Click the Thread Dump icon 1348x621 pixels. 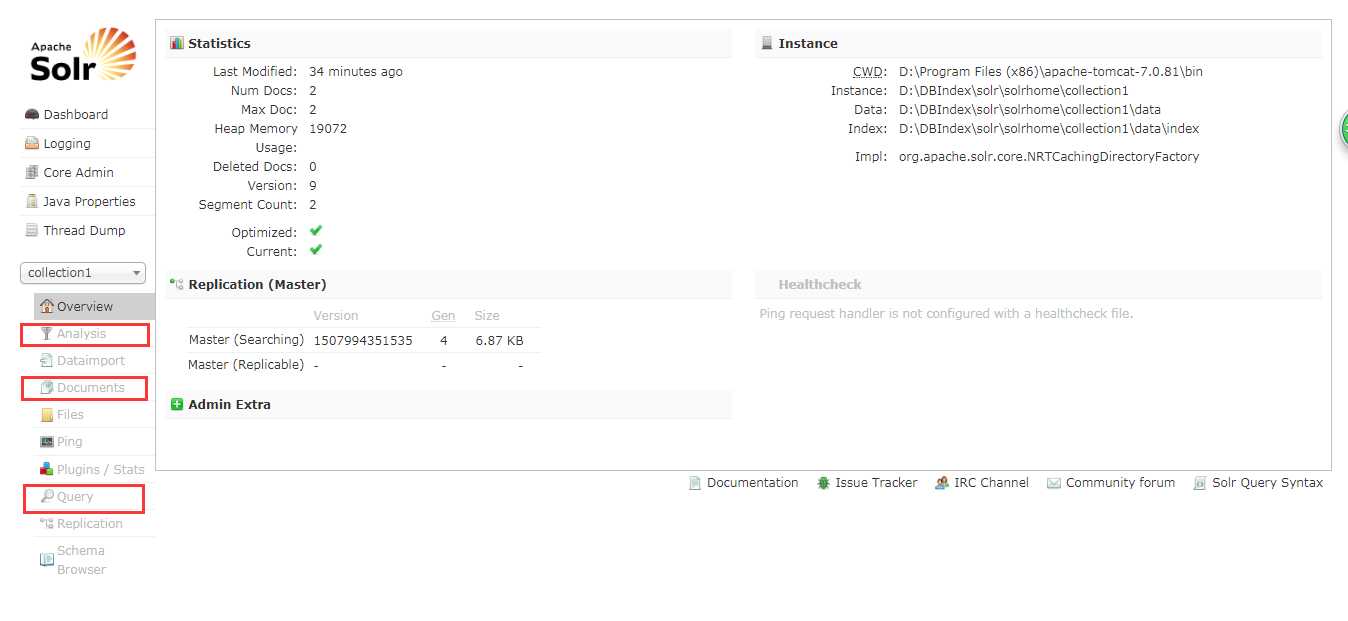click(32, 230)
